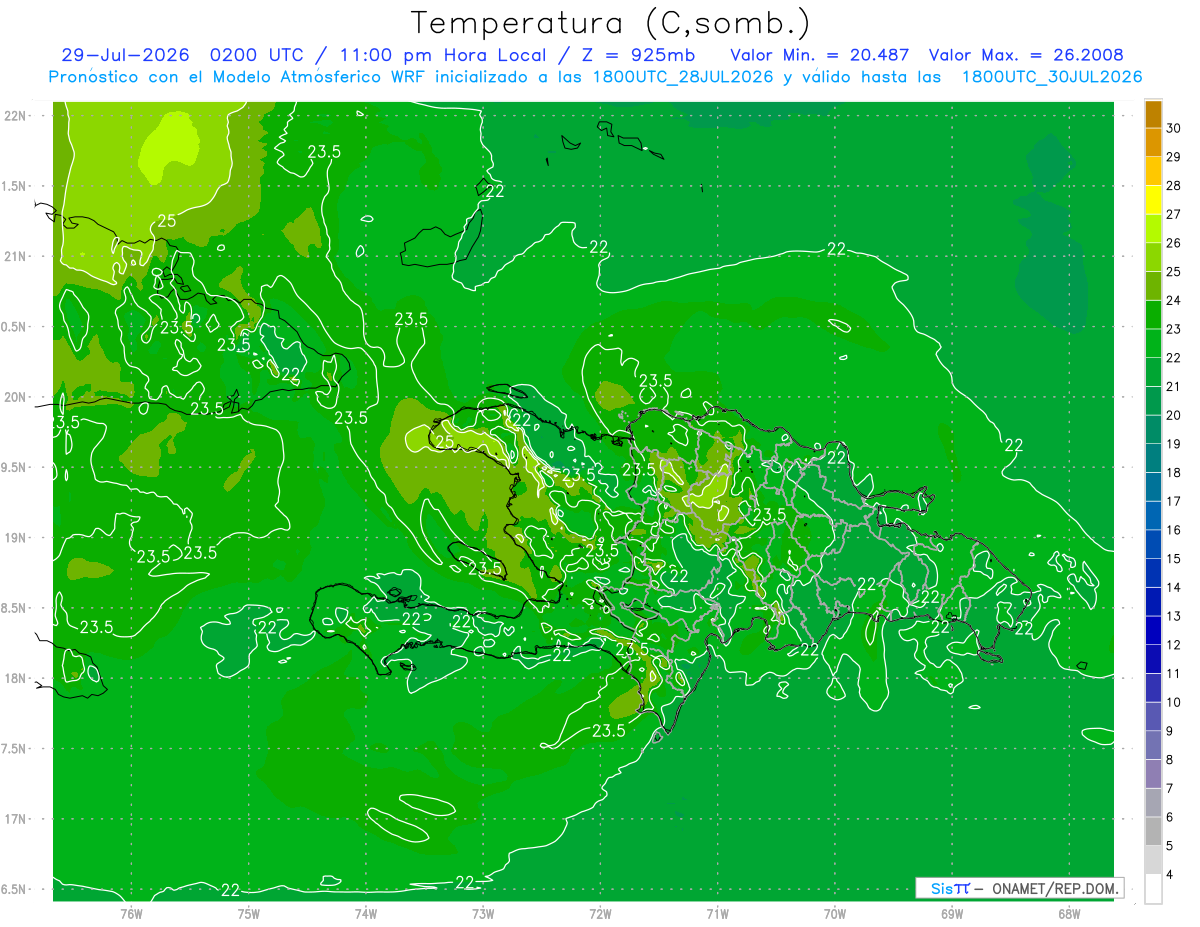Click the latitude axis label 20N
The width and height of the screenshot is (1200, 927).
(x=16, y=398)
